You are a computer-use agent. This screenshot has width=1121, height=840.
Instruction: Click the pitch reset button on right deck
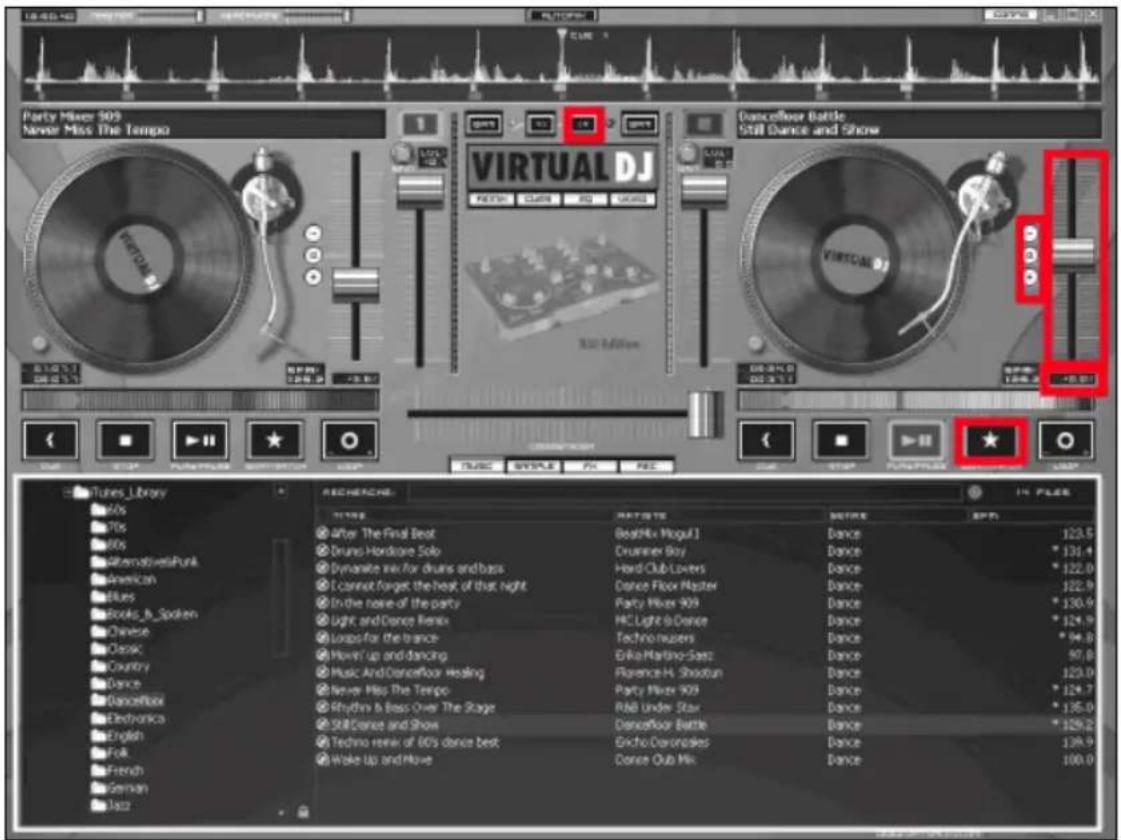click(1030, 255)
